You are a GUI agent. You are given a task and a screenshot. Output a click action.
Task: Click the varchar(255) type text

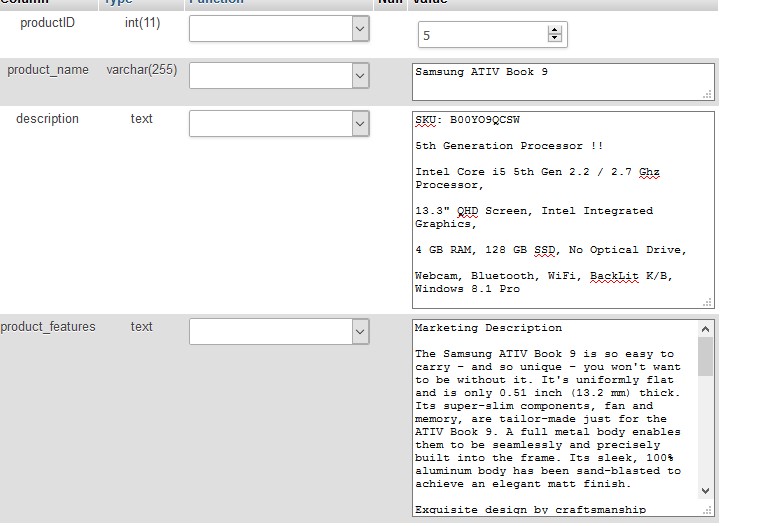pos(142,70)
